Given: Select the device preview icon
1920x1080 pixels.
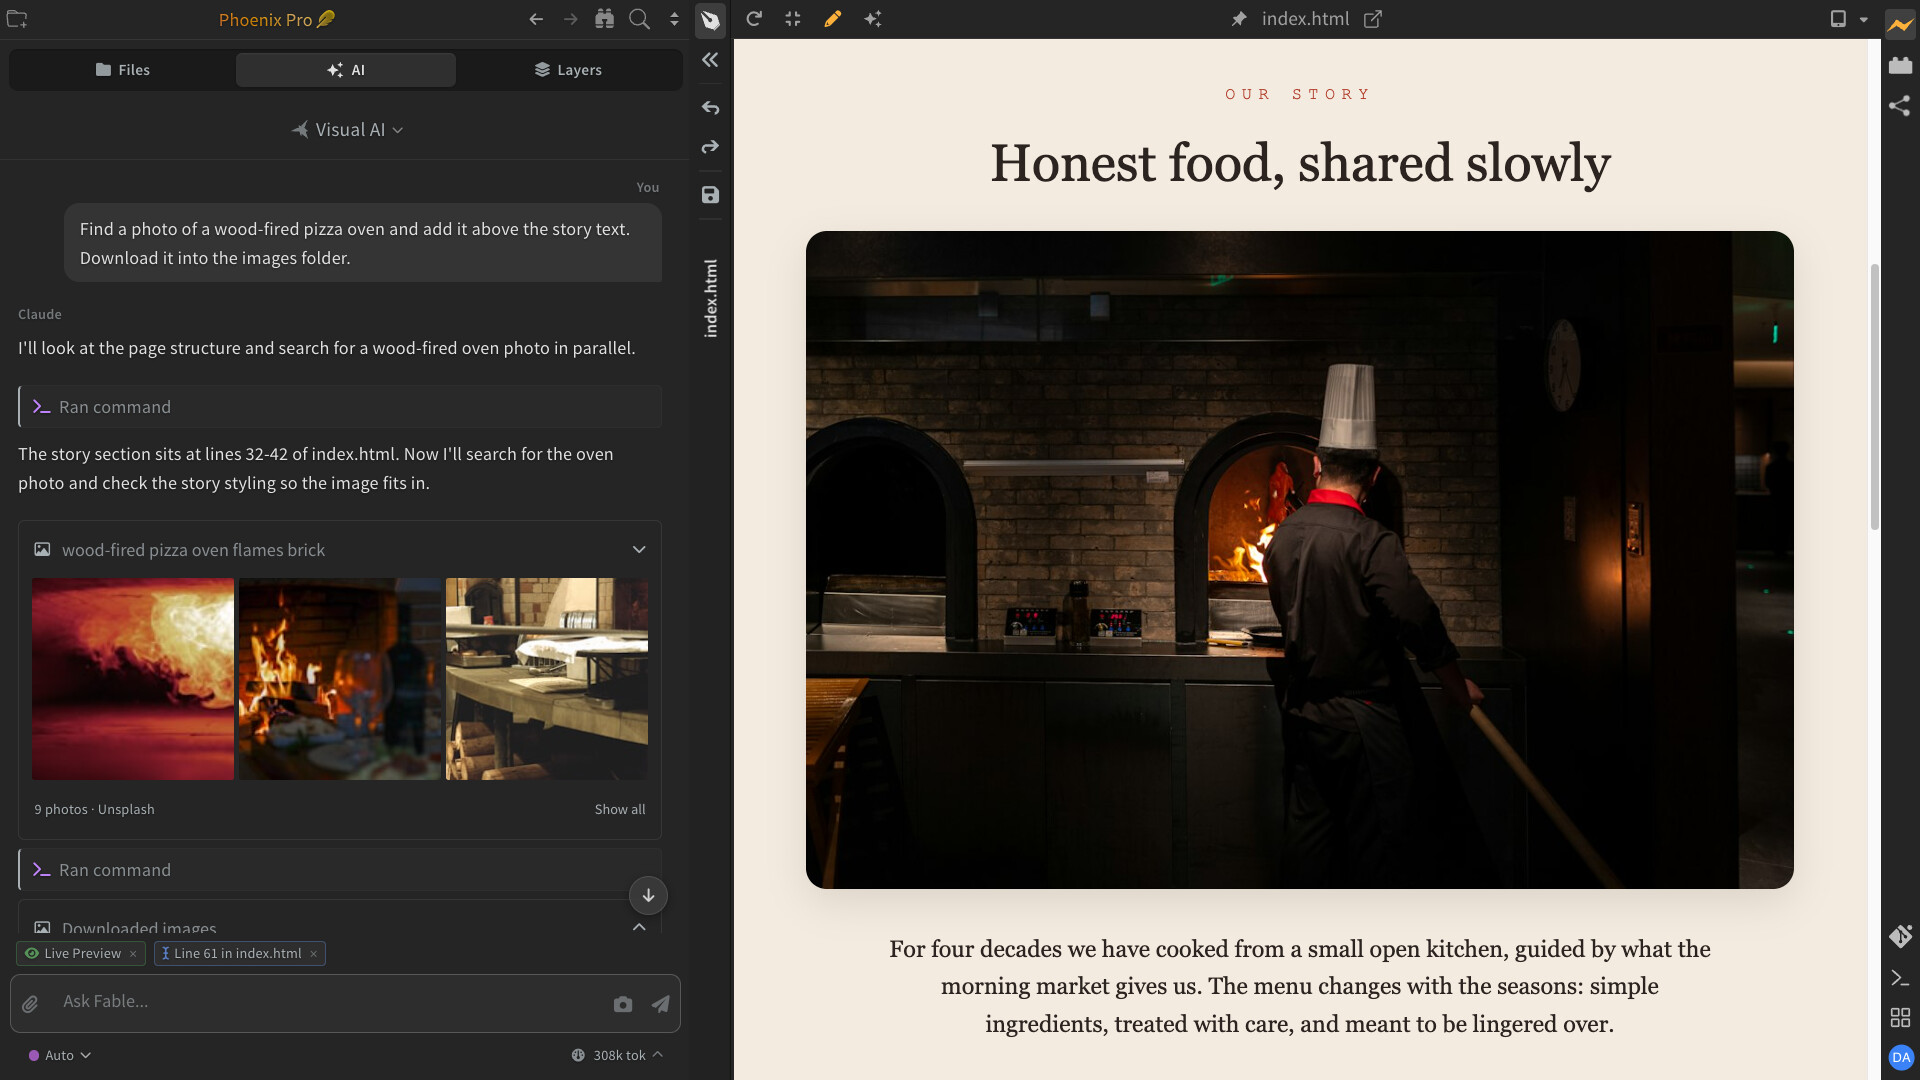Looking at the screenshot, I should pos(1838,19).
